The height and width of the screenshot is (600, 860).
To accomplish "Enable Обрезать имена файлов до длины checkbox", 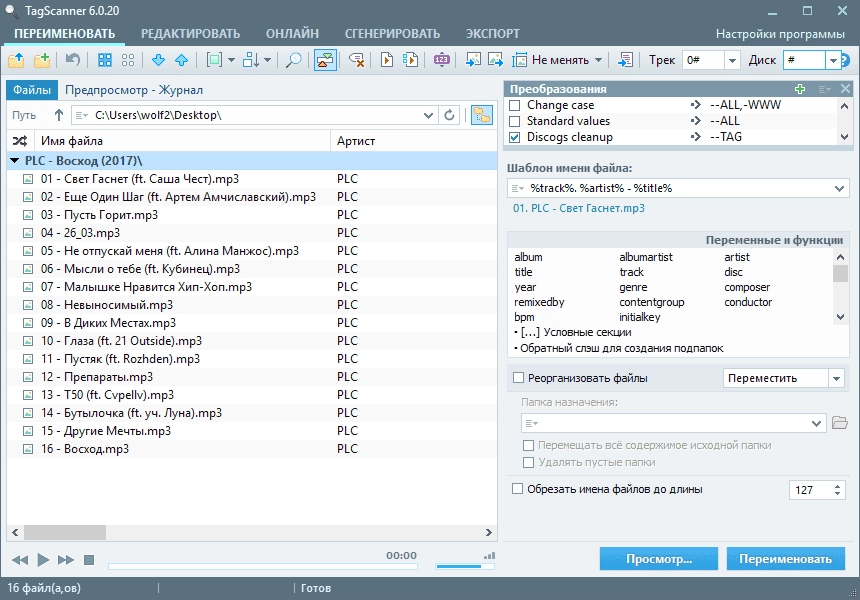I will point(517,489).
